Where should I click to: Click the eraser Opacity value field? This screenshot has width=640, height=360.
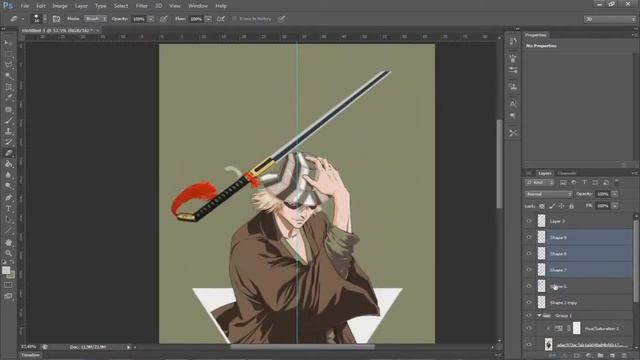tap(139, 19)
